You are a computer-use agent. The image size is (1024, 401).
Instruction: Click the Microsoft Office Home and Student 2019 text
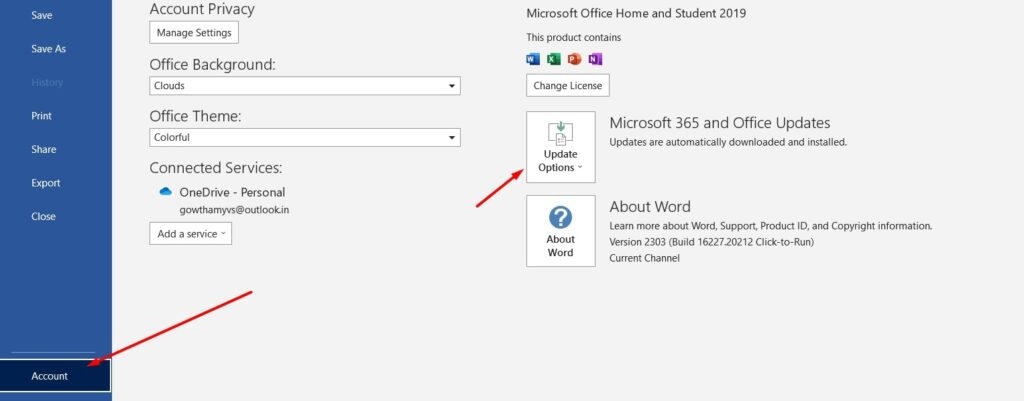pyautogui.click(x=636, y=13)
